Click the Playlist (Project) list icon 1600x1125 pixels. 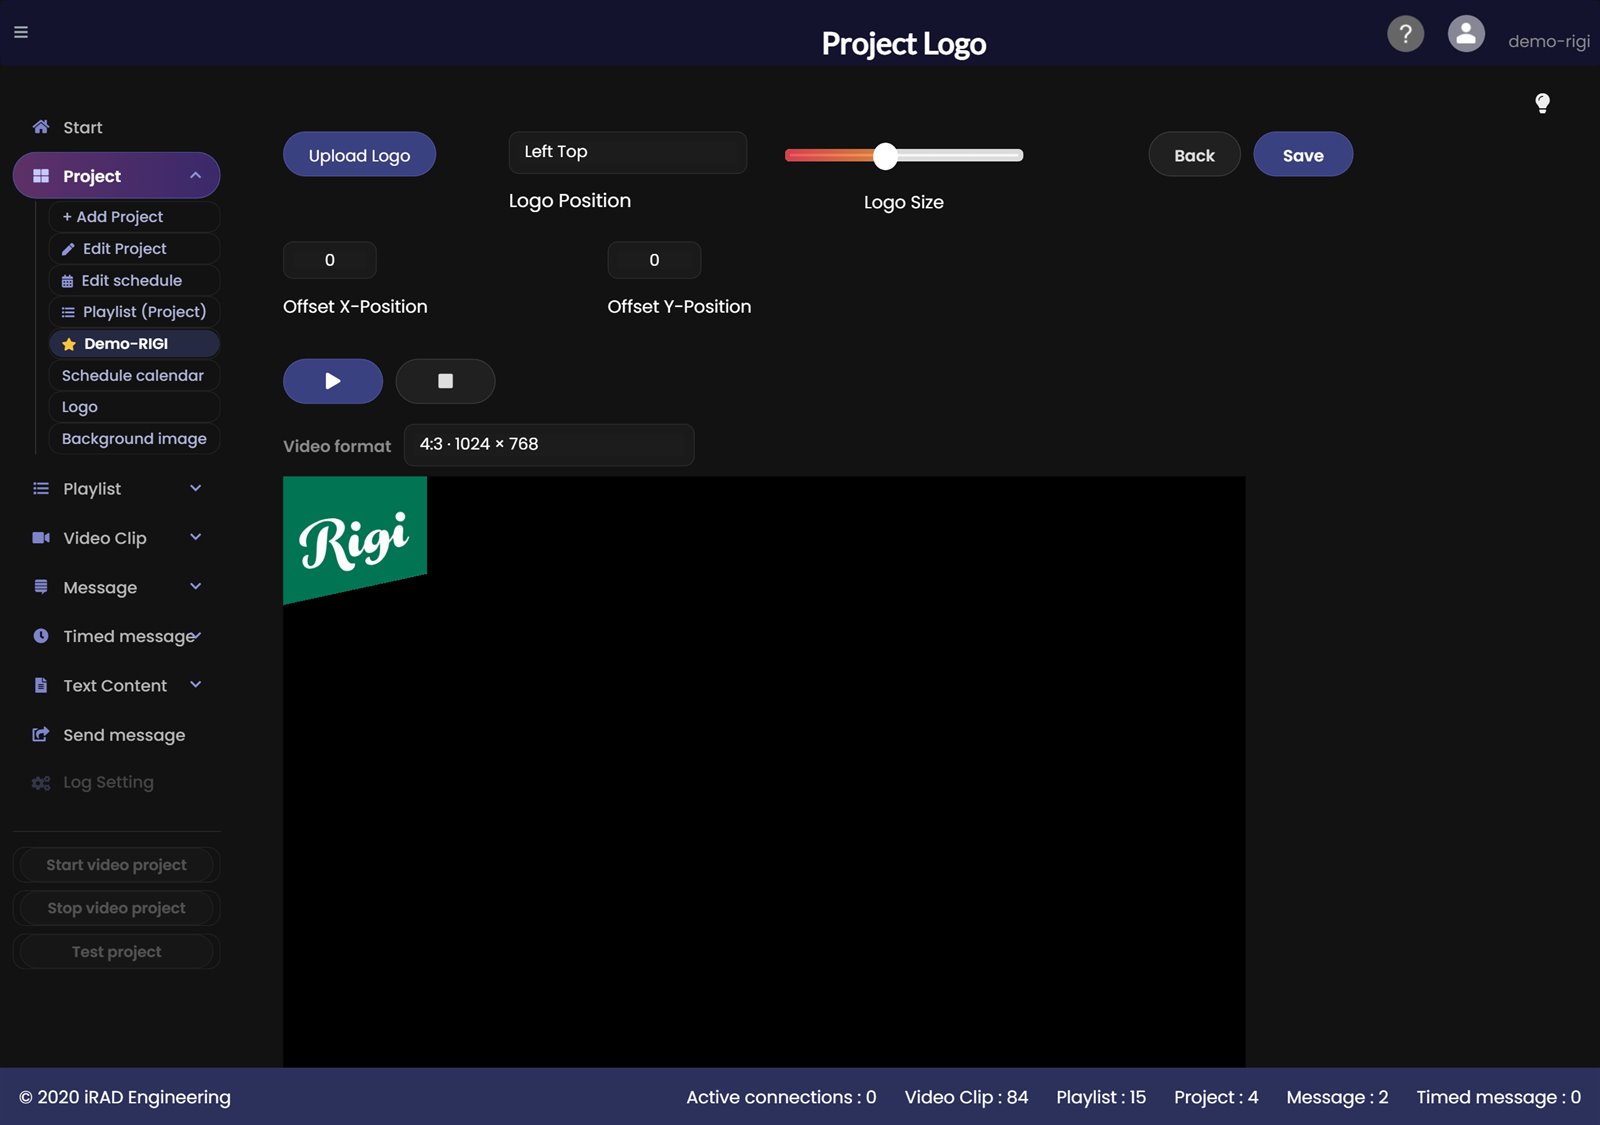68,312
